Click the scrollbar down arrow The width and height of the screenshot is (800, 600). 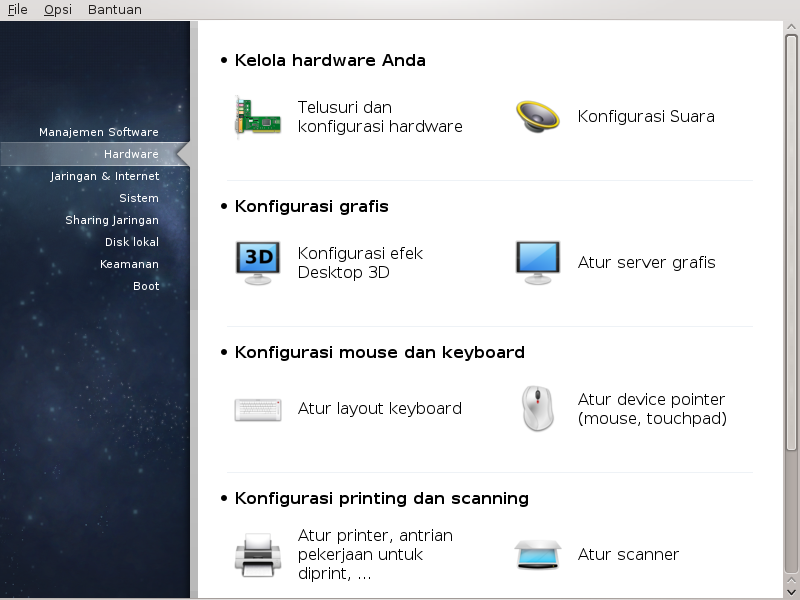[x=791, y=592]
